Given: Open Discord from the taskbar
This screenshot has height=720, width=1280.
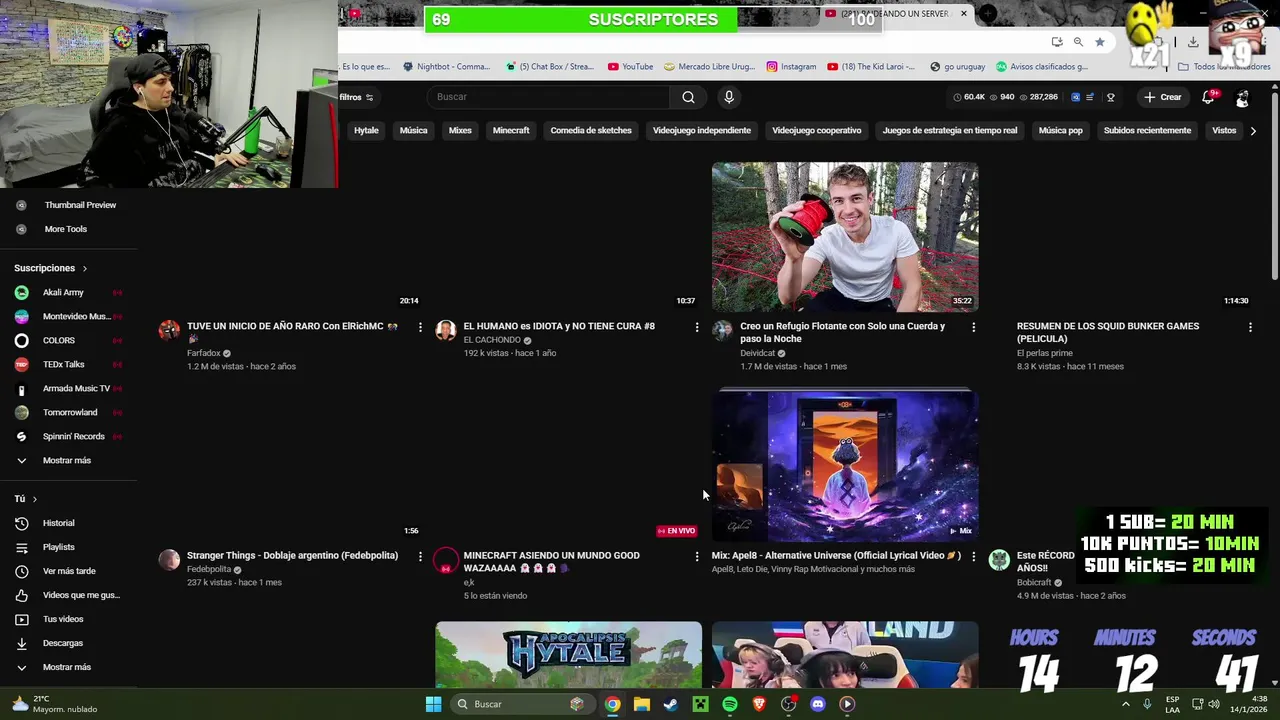Looking at the screenshot, I should pyautogui.click(x=818, y=704).
